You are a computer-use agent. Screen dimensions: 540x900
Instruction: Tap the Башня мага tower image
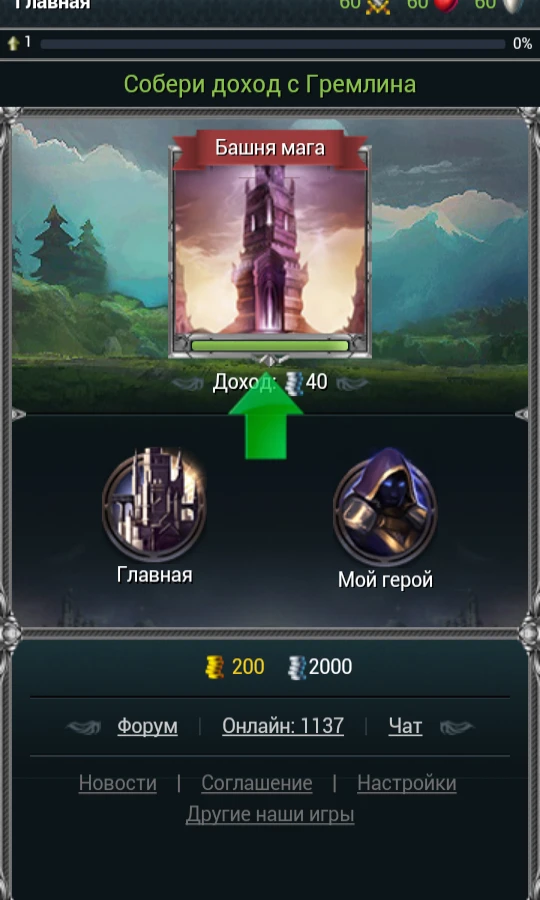[270, 249]
